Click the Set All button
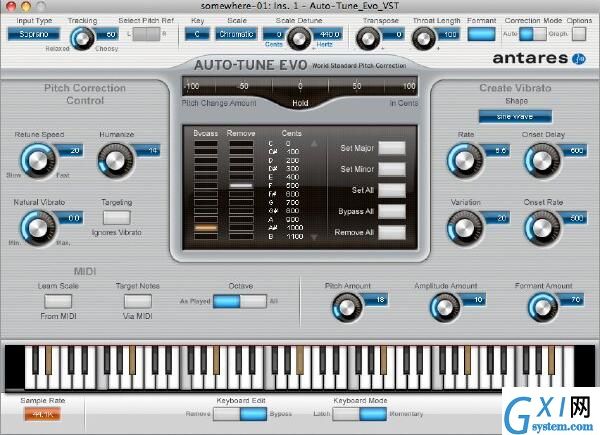Image resolution: width=600 pixels, height=435 pixels. (x=392, y=190)
